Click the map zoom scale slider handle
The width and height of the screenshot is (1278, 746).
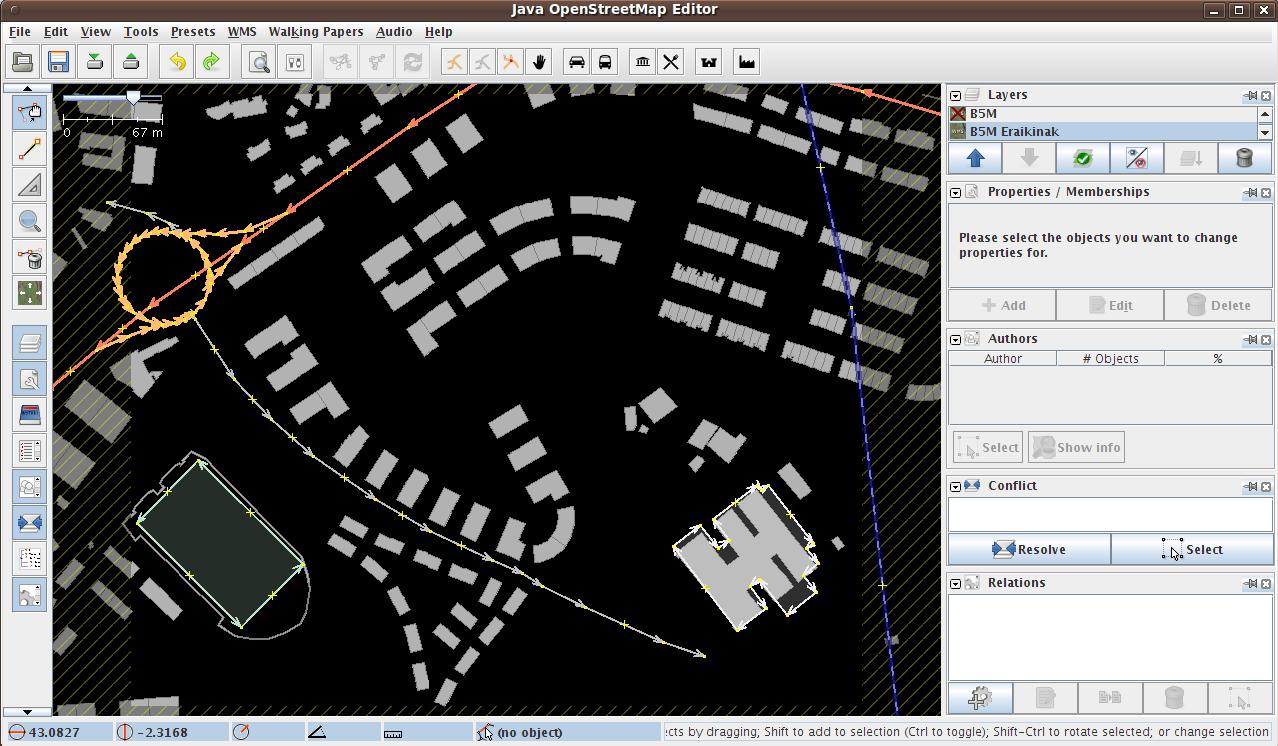(x=134, y=97)
